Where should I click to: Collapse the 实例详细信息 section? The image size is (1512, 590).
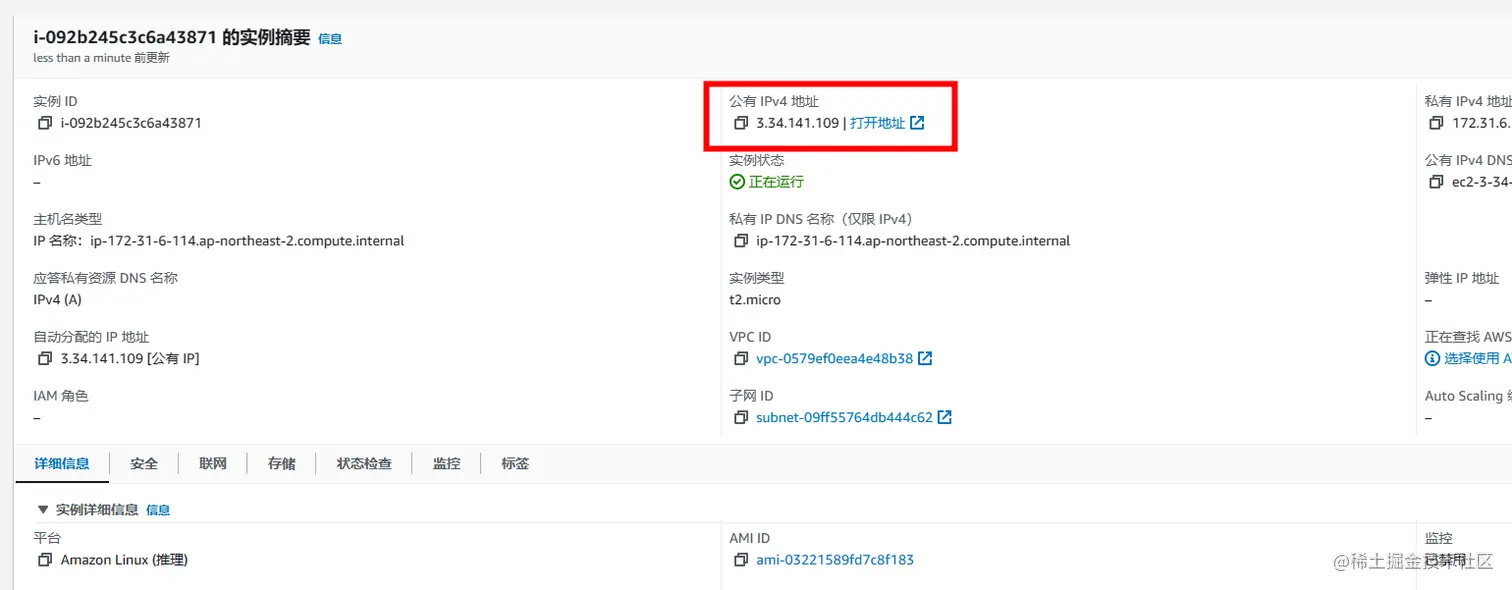pyautogui.click(x=43, y=510)
